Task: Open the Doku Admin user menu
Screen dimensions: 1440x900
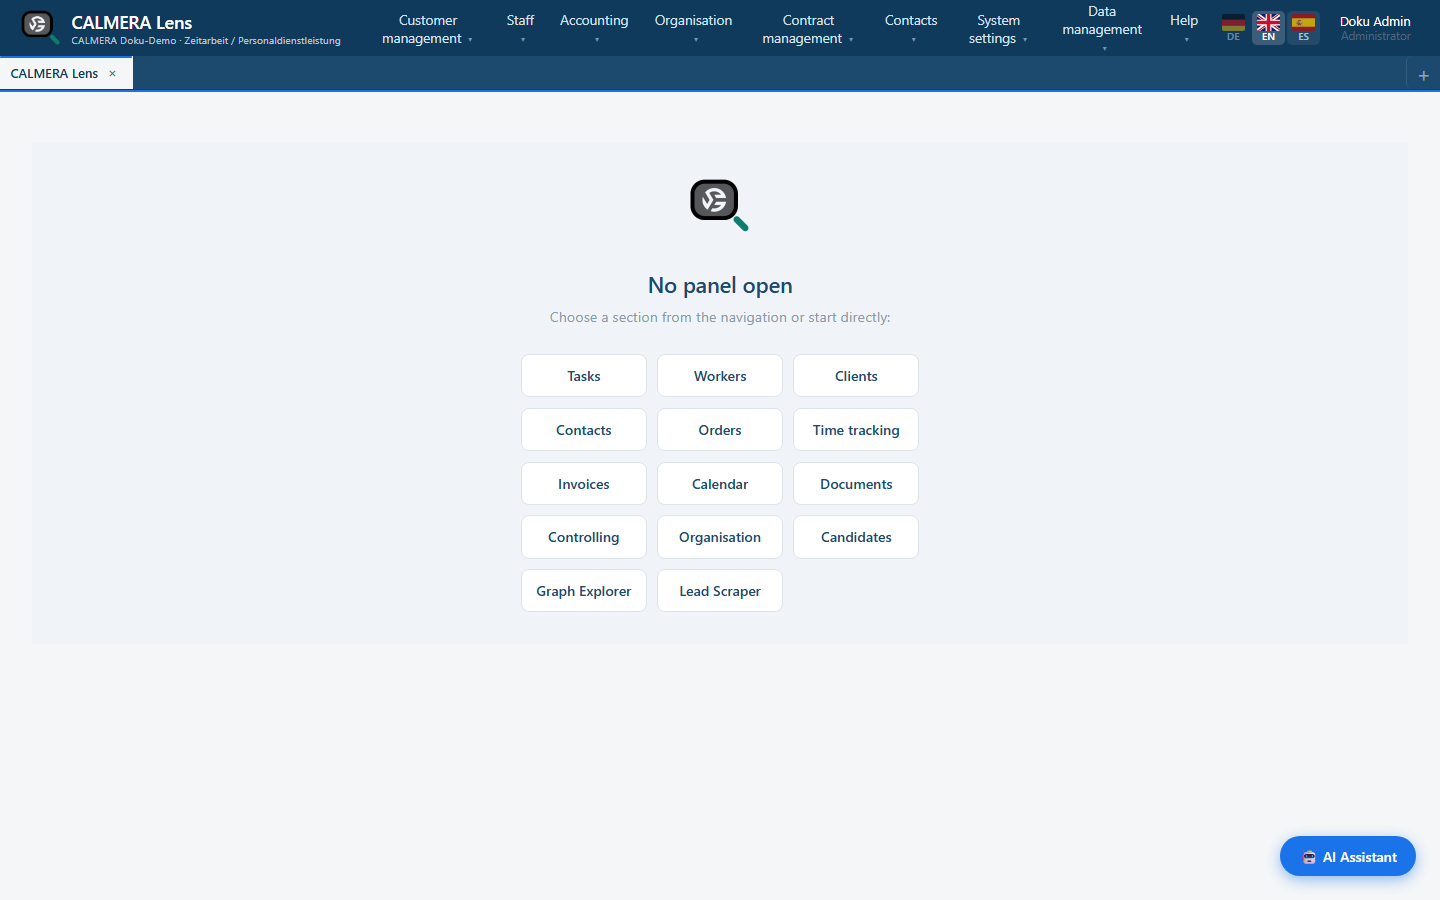Action: (1375, 28)
